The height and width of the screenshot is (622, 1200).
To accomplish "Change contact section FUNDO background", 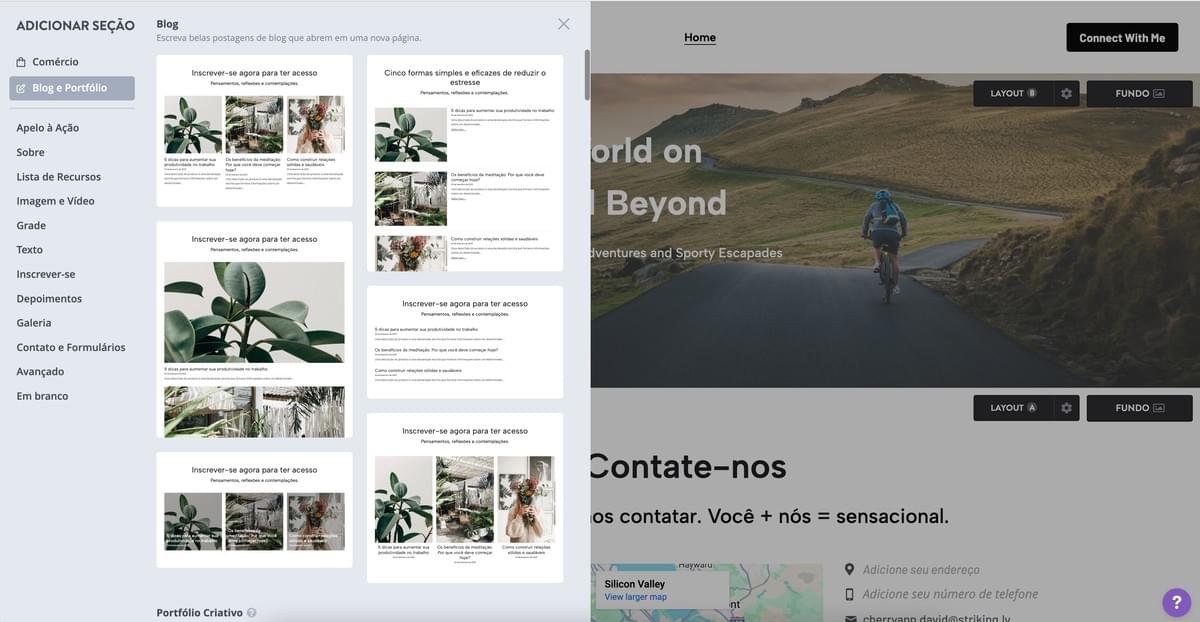I will 1139,408.
